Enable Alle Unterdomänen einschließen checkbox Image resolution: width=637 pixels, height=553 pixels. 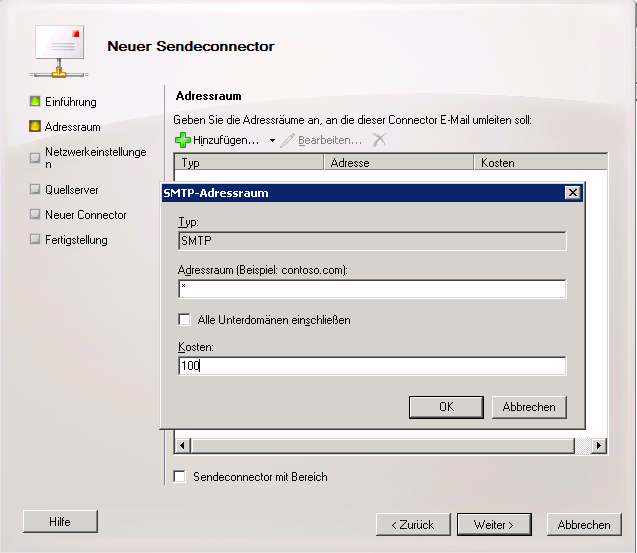(184, 320)
